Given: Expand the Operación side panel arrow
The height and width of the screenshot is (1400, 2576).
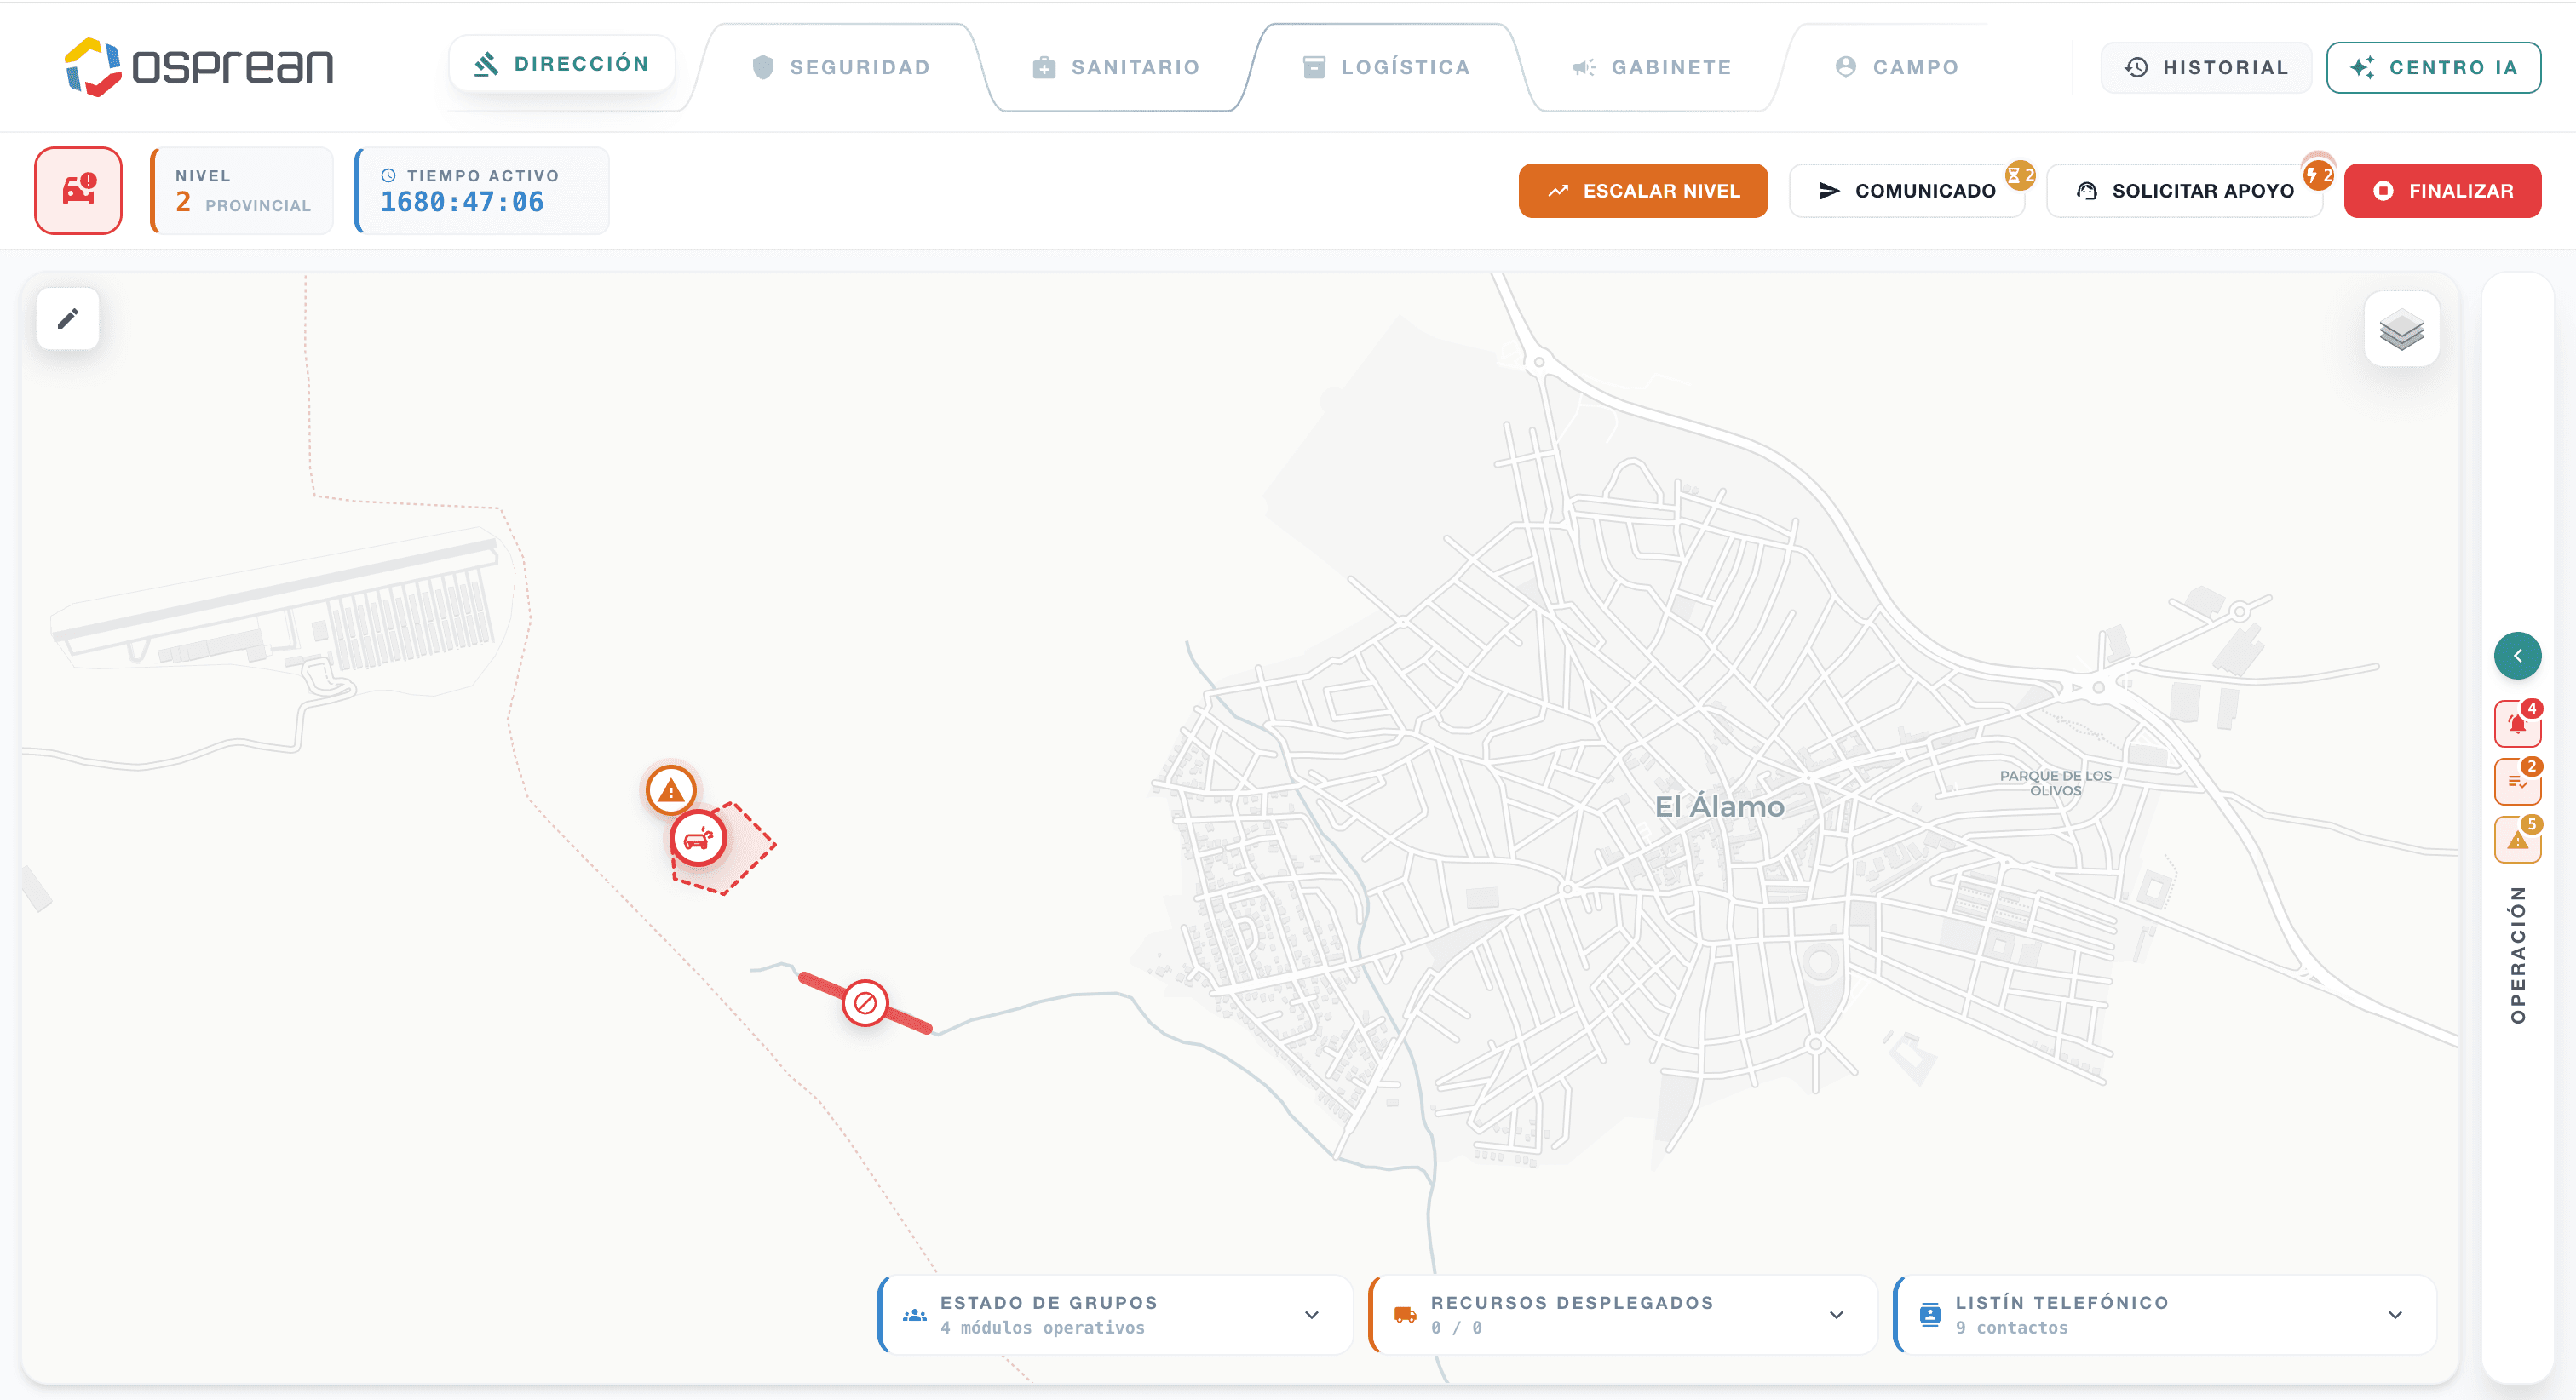Looking at the screenshot, I should tap(2517, 656).
